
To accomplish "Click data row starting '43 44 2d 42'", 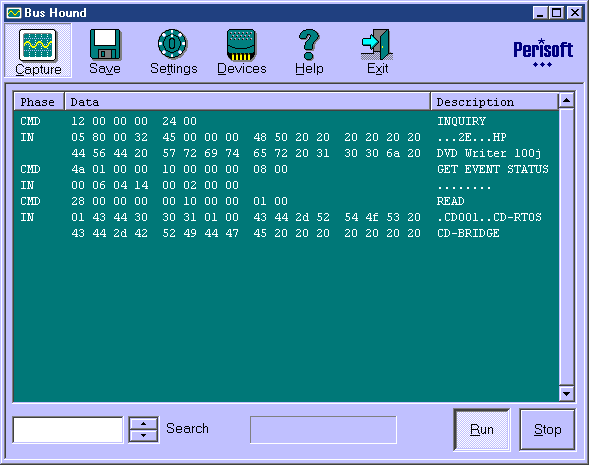I will [x=246, y=233].
